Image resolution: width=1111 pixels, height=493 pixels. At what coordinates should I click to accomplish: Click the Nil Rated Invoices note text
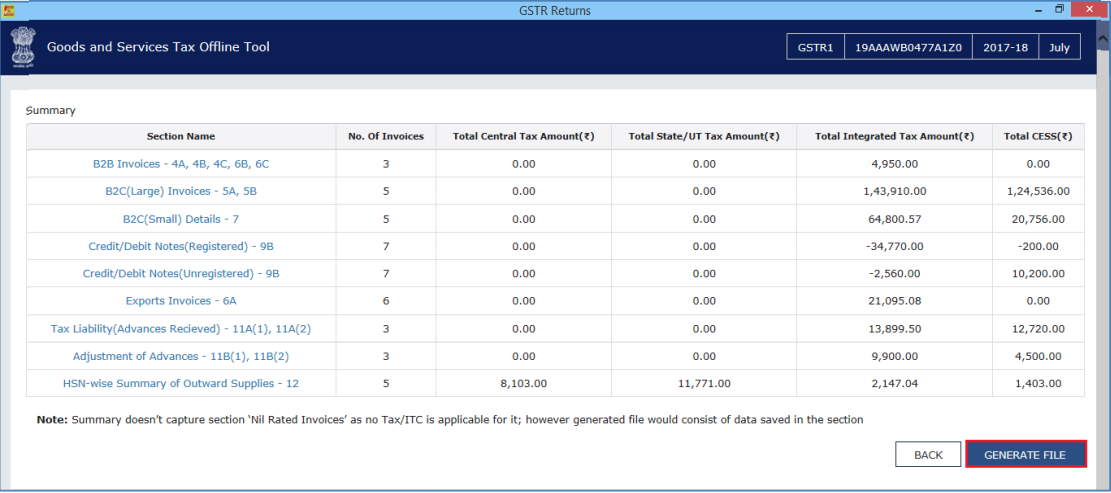(450, 419)
